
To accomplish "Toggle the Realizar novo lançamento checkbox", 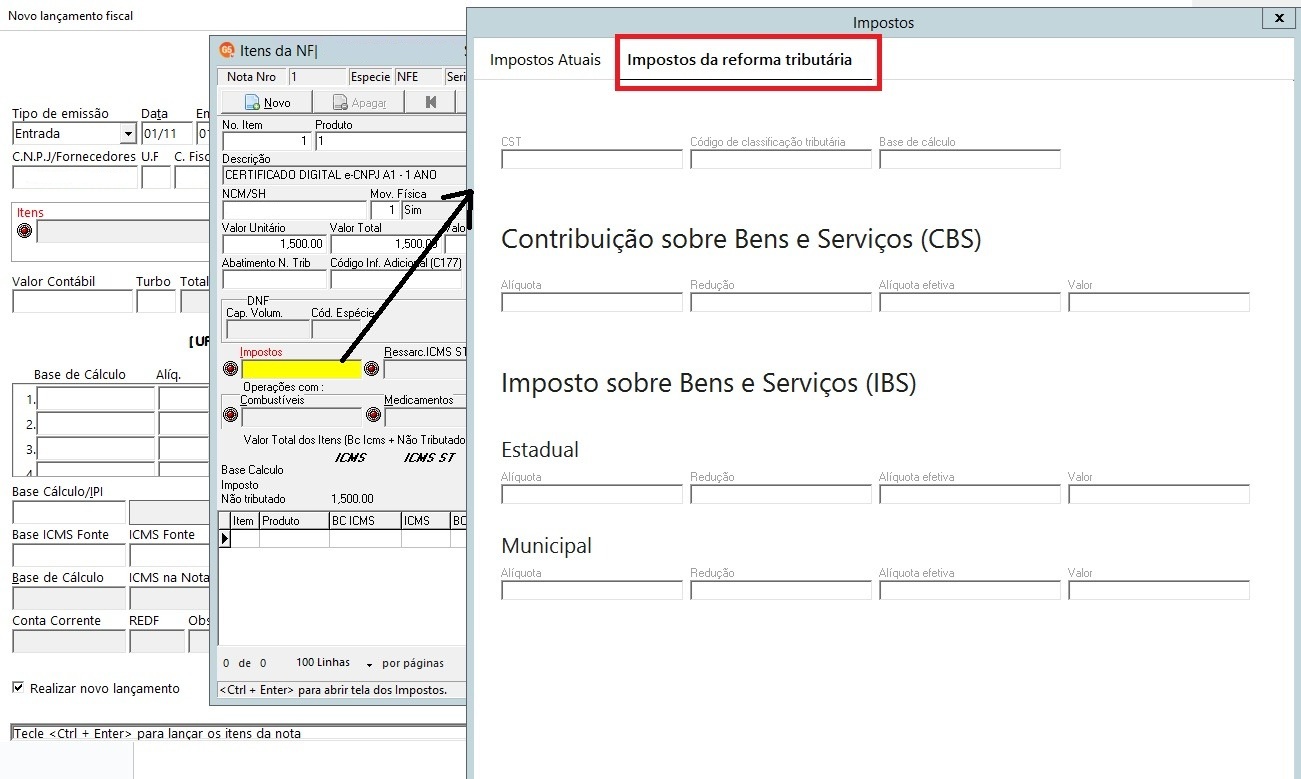I will tap(18, 688).
